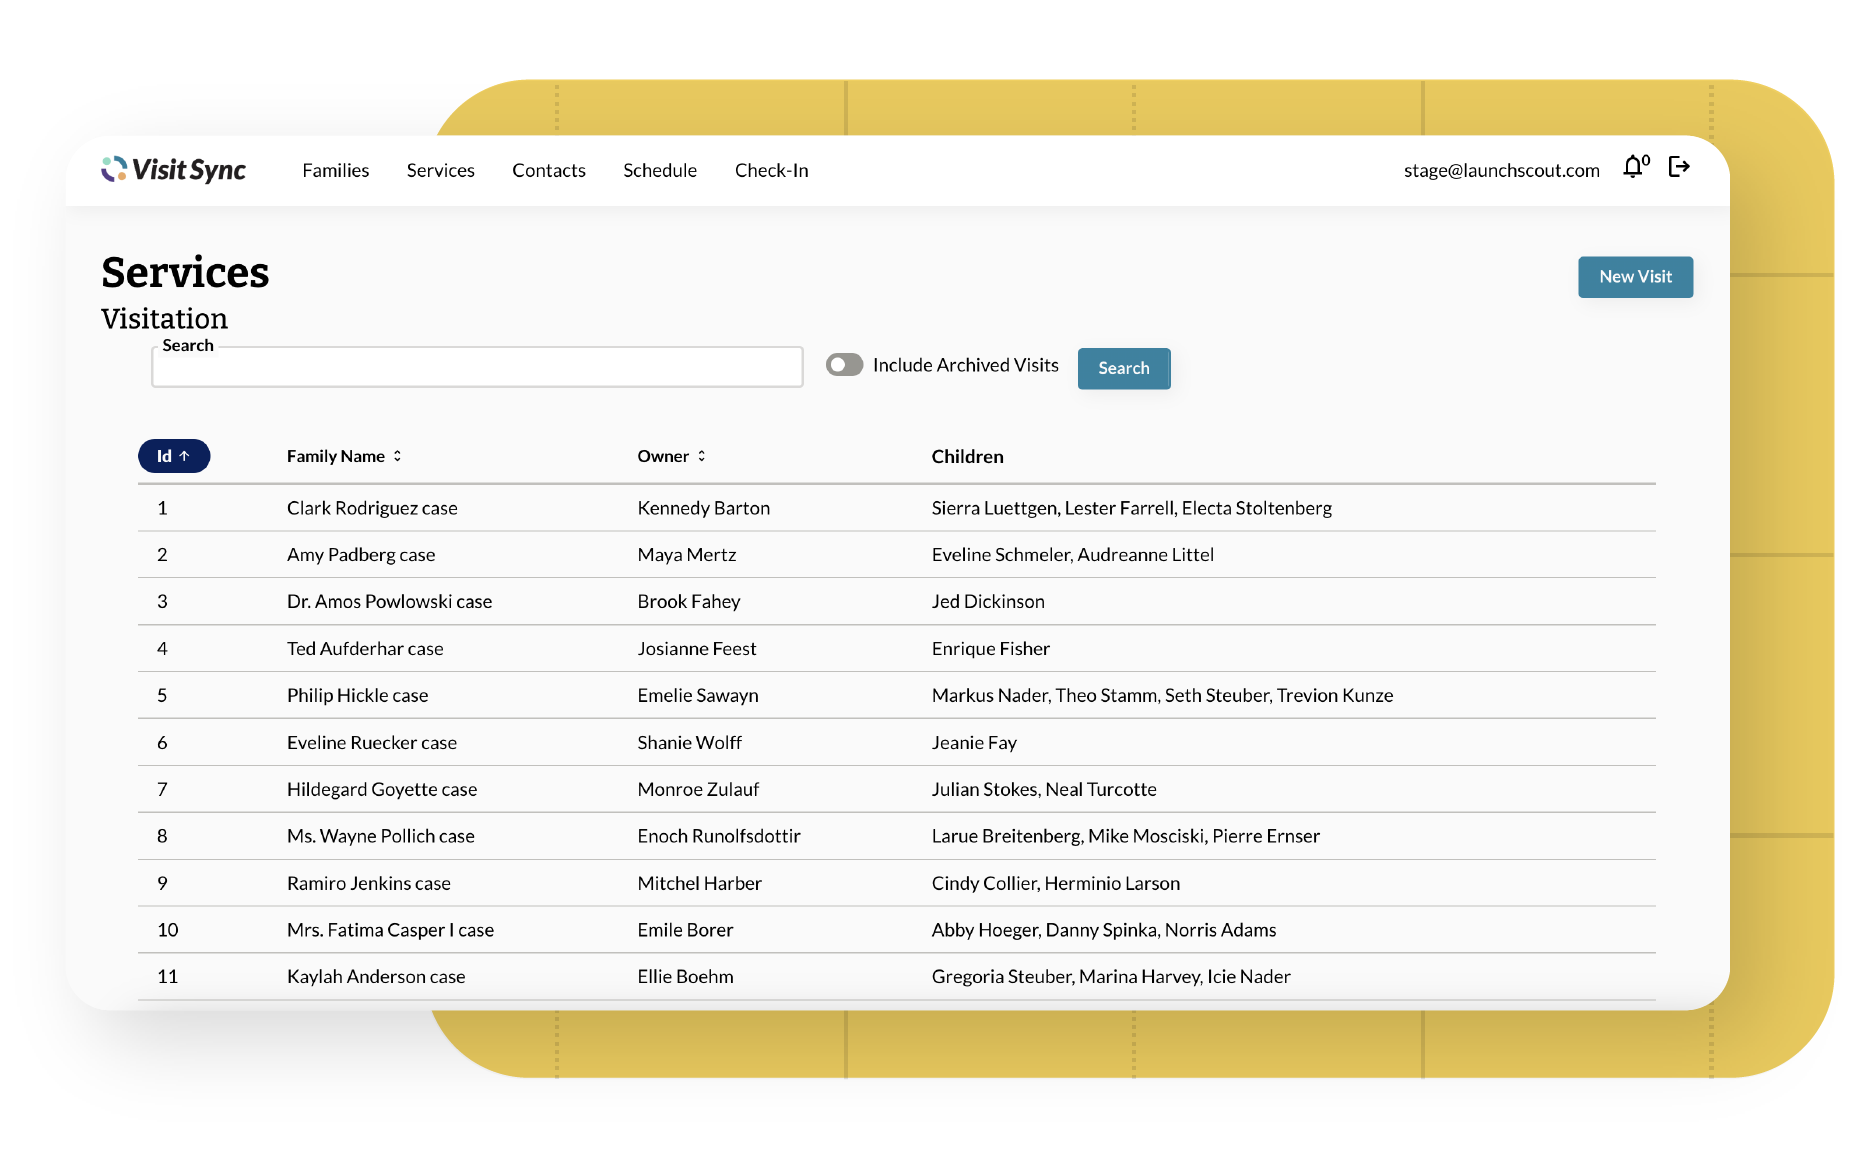Click the blue Search button

[1123, 368]
